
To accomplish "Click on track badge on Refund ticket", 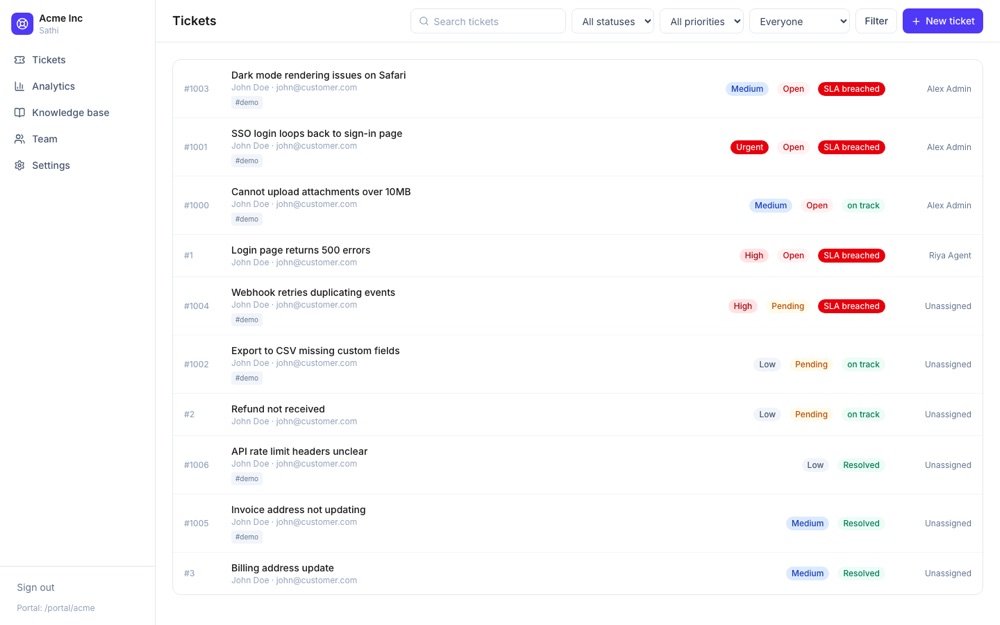I will (x=863, y=414).
